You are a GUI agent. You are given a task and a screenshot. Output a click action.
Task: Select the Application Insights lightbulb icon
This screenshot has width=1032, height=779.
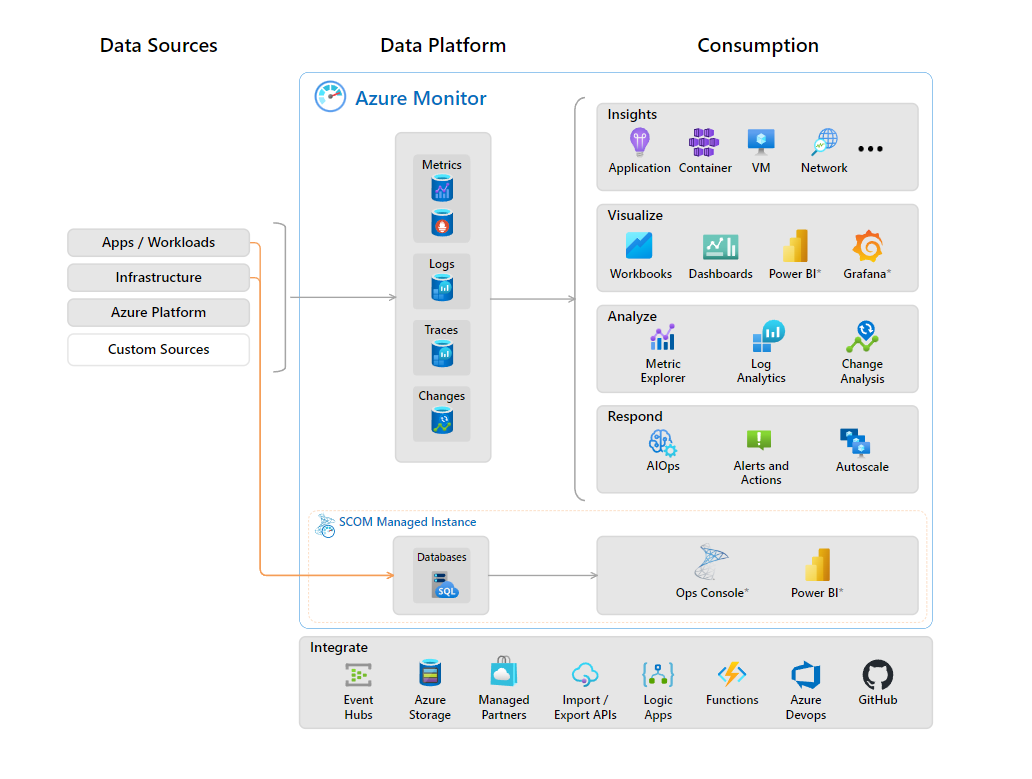pos(639,141)
